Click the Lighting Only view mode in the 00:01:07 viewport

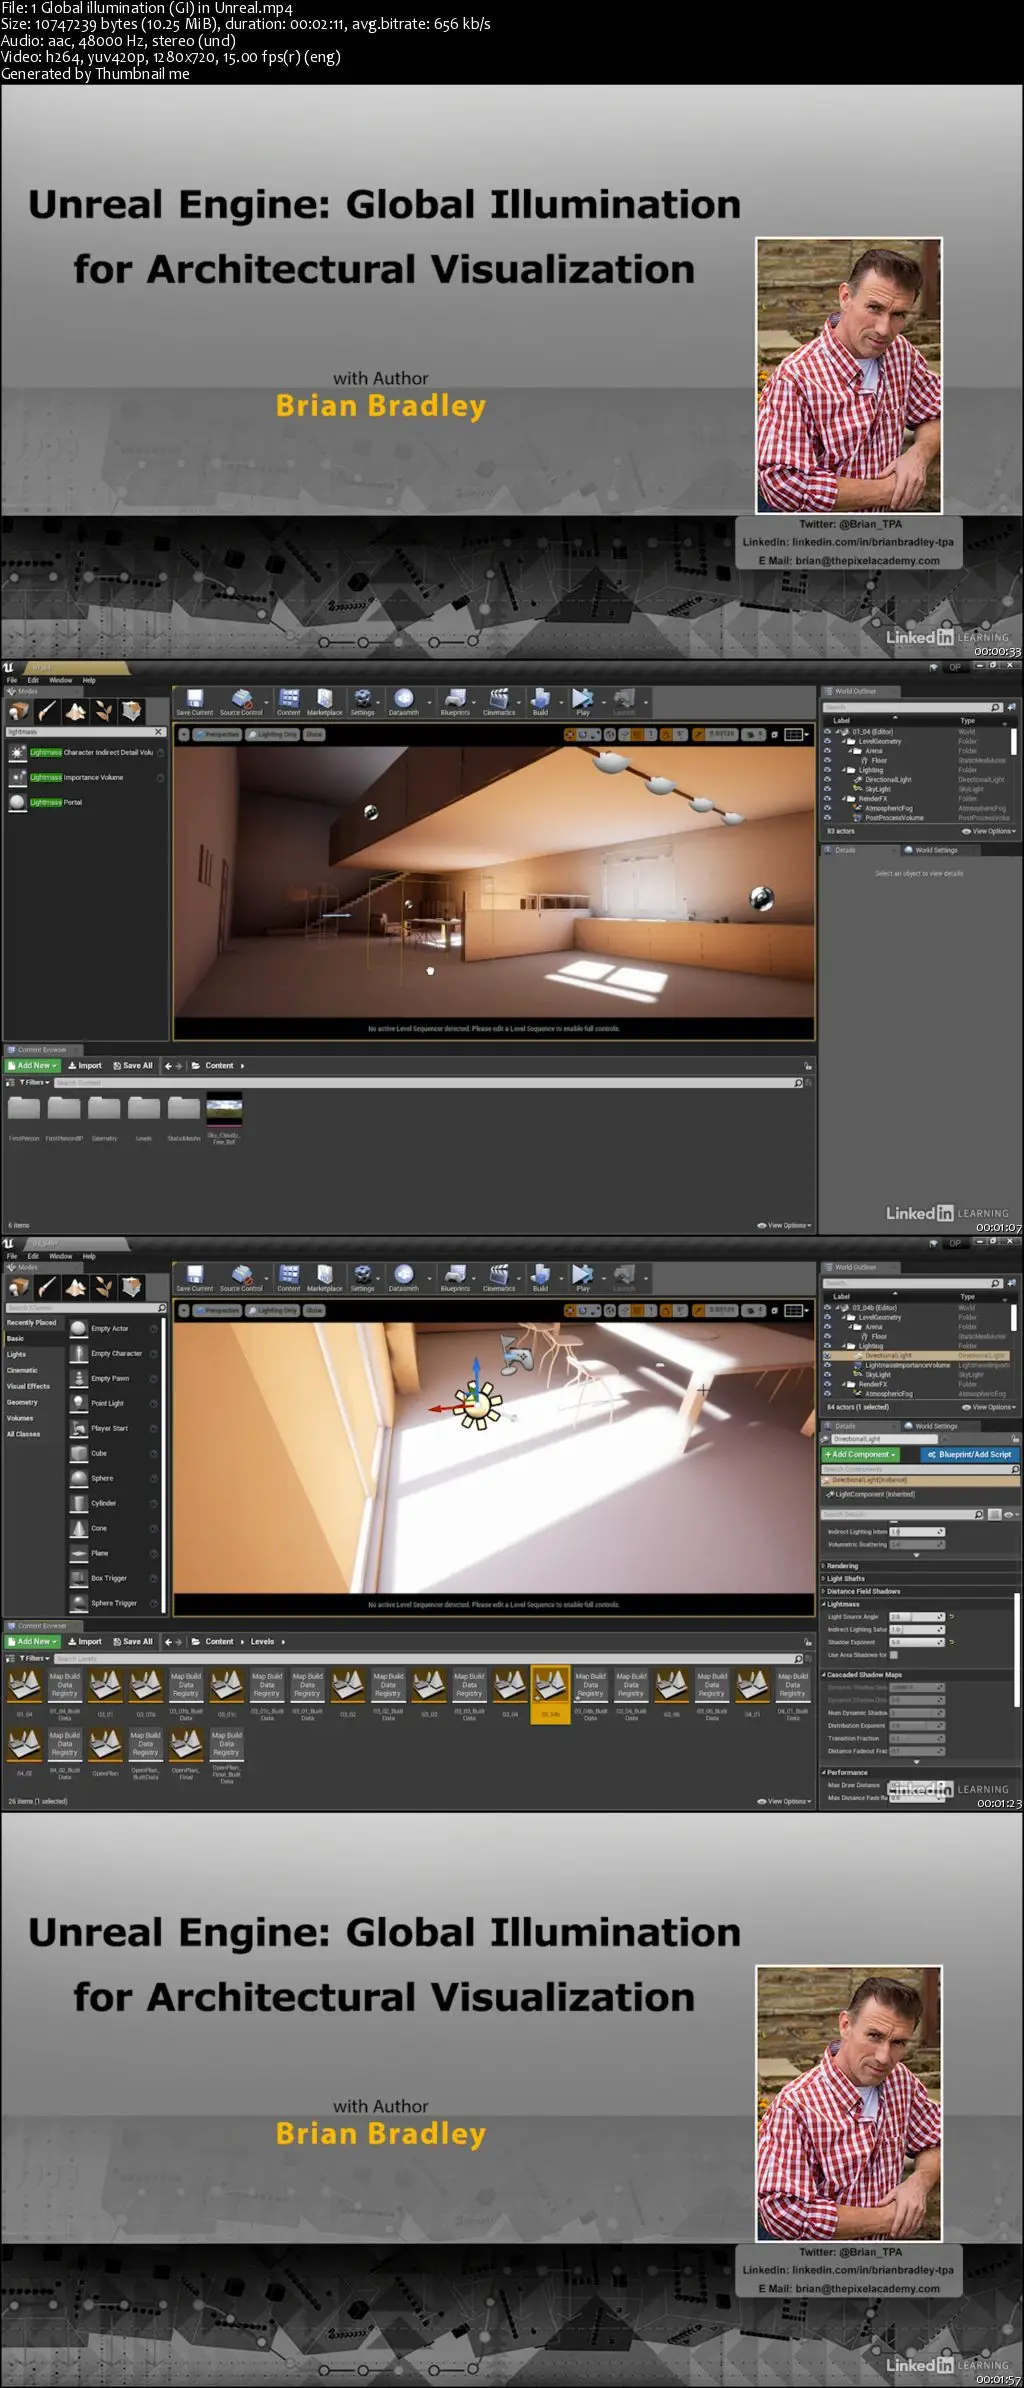[273, 734]
